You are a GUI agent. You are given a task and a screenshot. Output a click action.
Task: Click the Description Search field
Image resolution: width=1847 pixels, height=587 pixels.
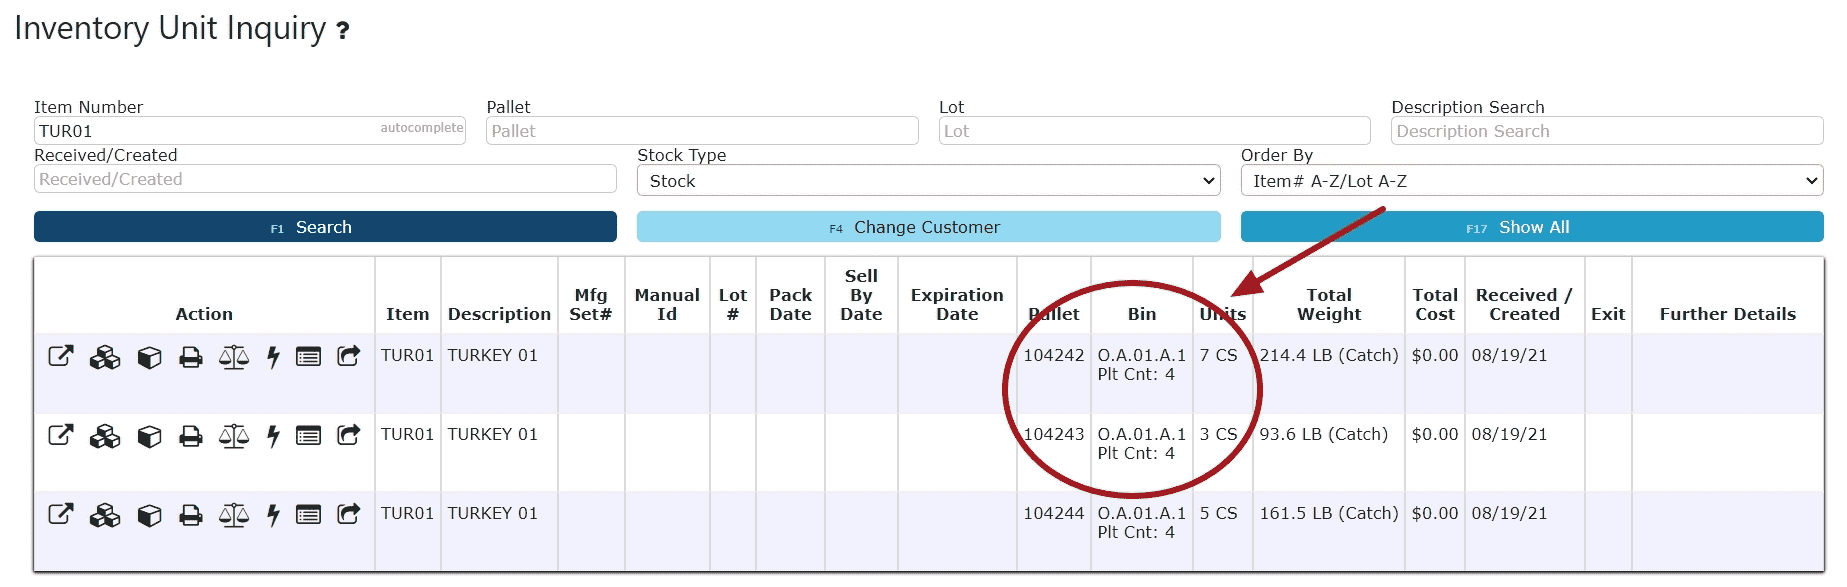click(x=1607, y=131)
